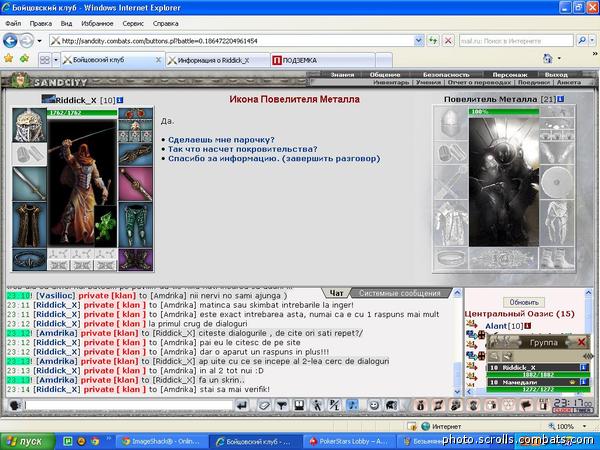Toggle the music note sound icon
Image resolution: width=600 pixels, height=450 pixels.
click(x=352, y=405)
